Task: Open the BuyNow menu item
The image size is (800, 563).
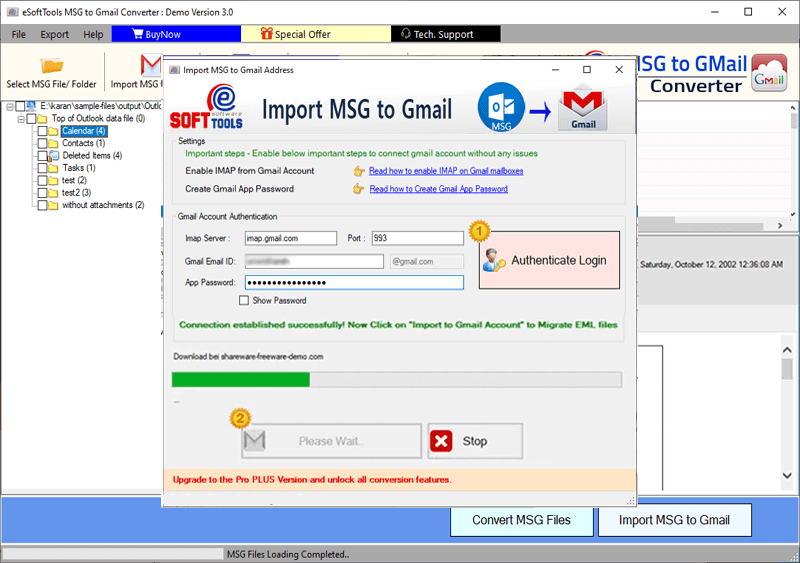Action: click(x=176, y=34)
